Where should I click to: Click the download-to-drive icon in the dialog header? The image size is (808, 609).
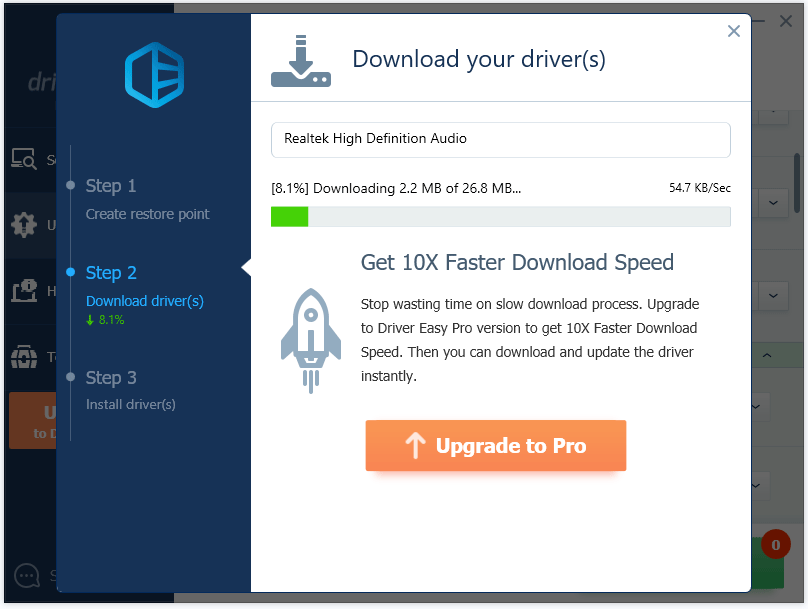click(x=301, y=61)
